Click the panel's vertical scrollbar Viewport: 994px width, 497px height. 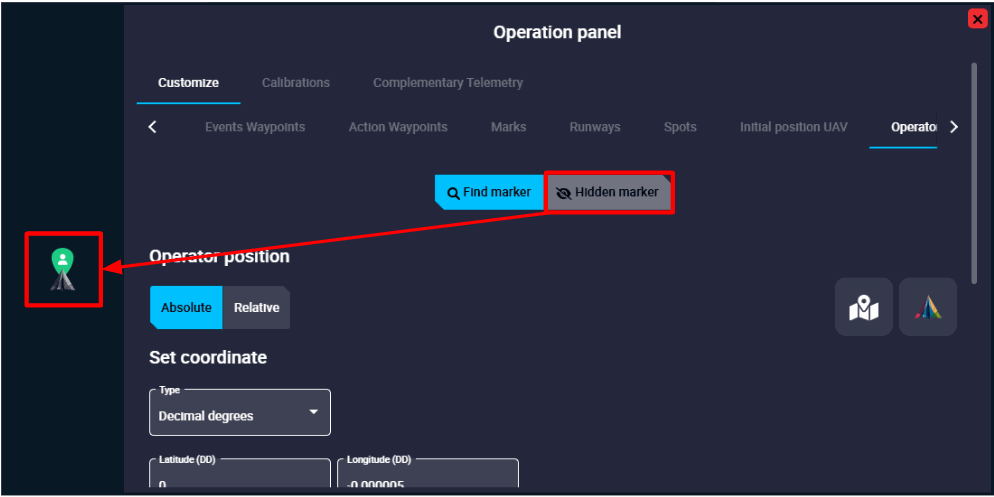pos(973,170)
